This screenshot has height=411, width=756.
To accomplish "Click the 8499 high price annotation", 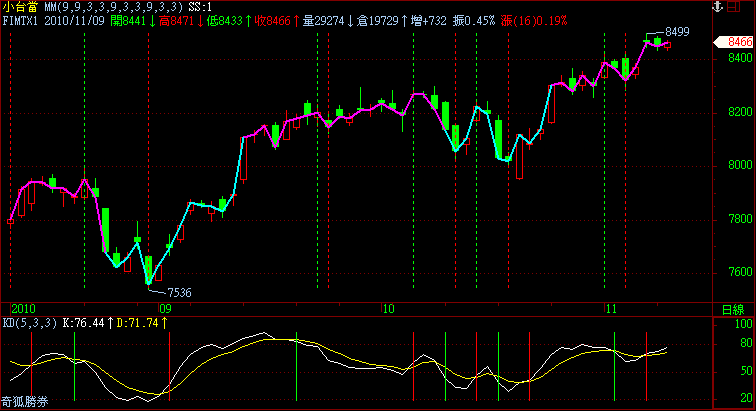I will [x=679, y=32].
